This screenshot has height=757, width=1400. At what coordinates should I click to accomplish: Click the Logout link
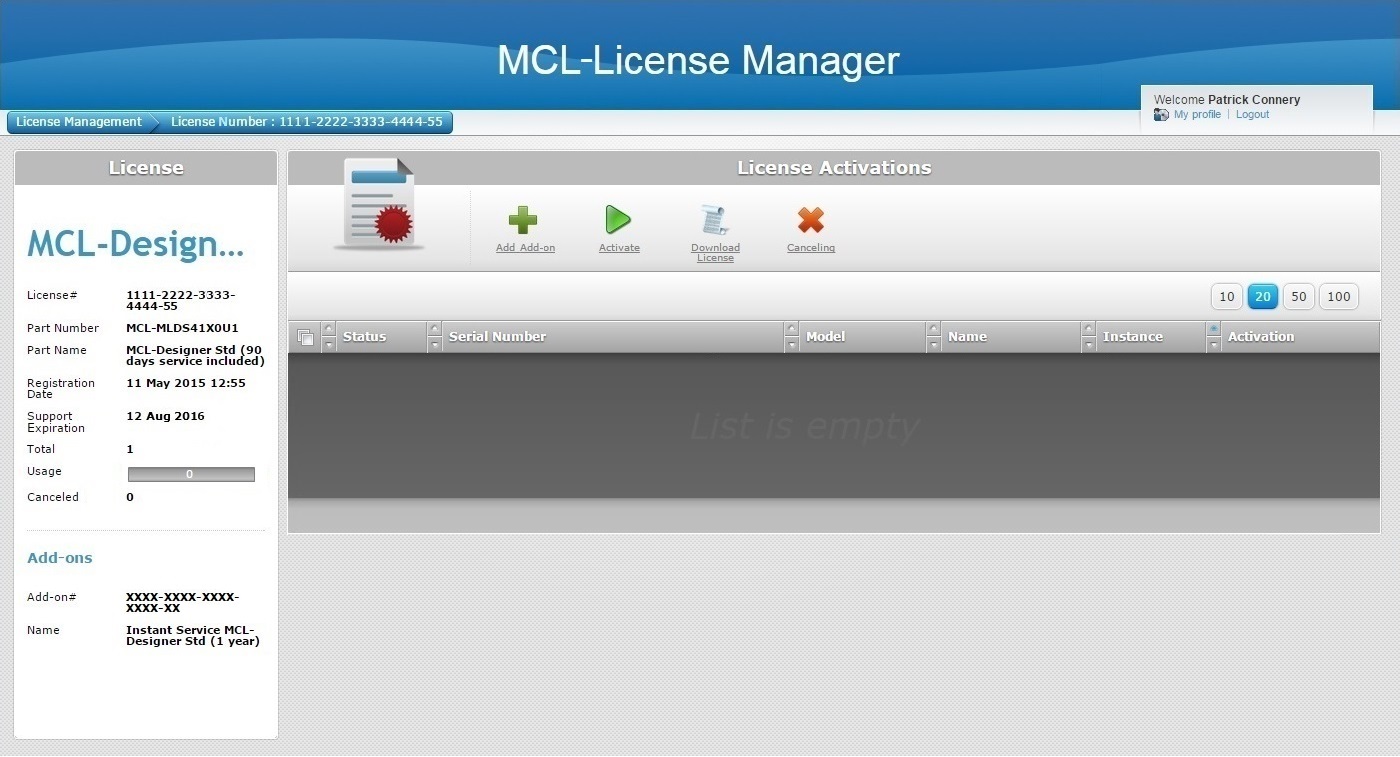1252,115
